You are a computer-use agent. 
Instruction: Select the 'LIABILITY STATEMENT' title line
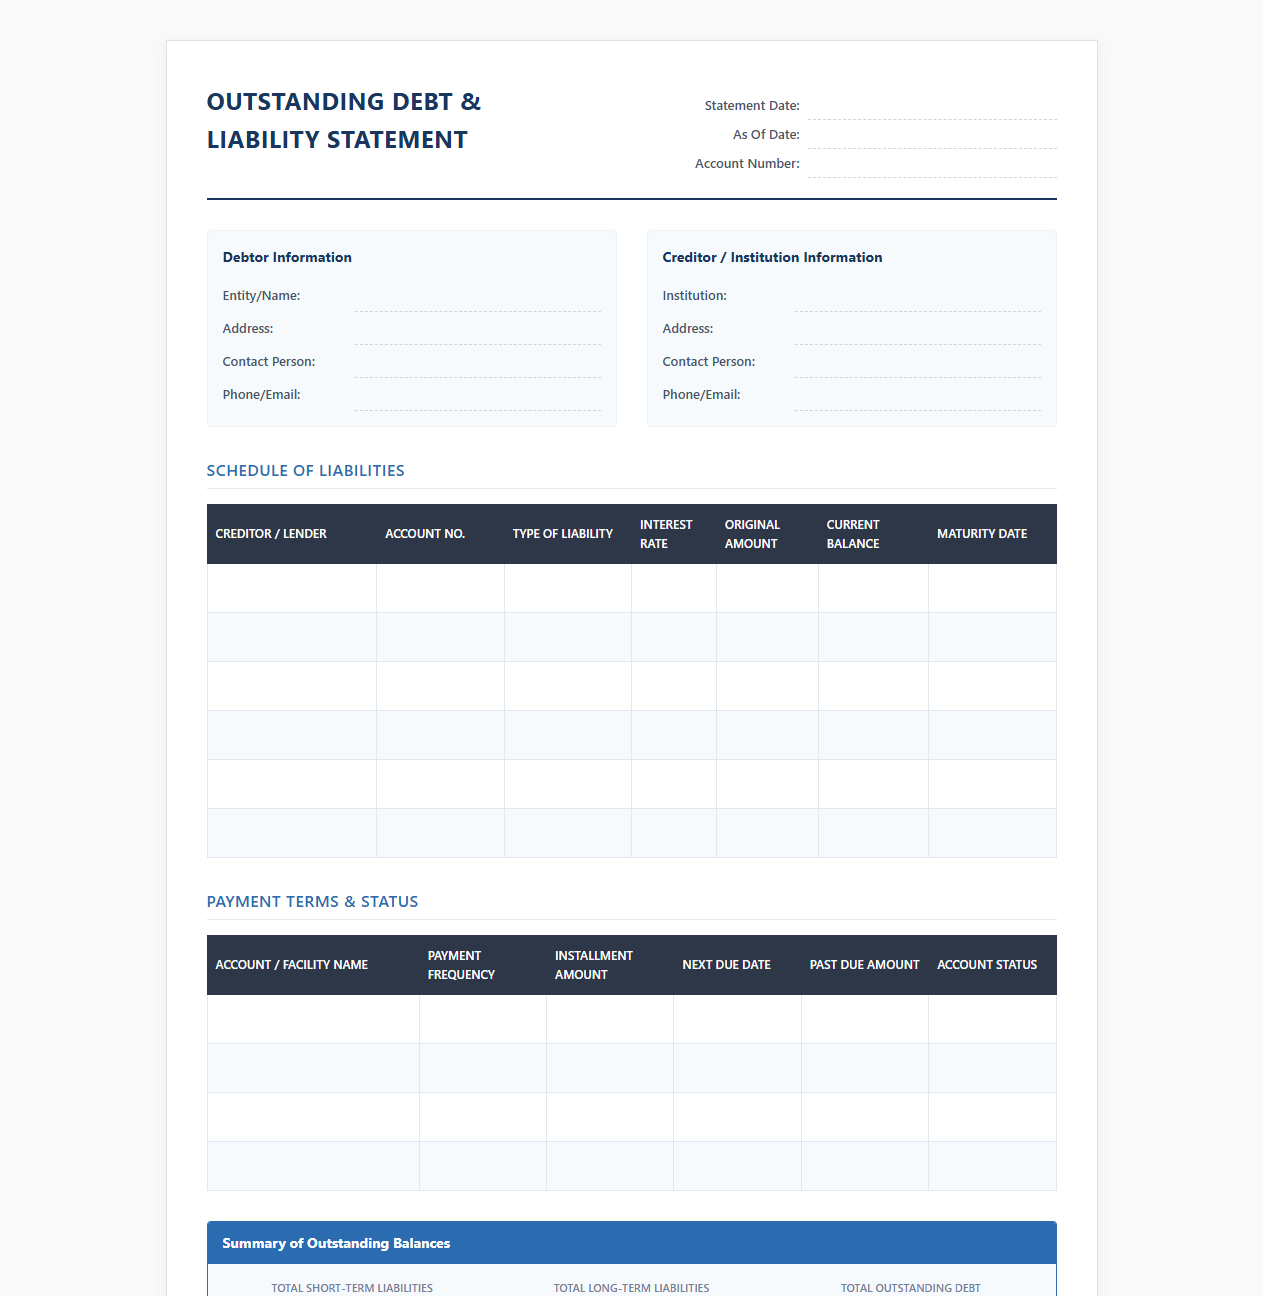point(337,140)
